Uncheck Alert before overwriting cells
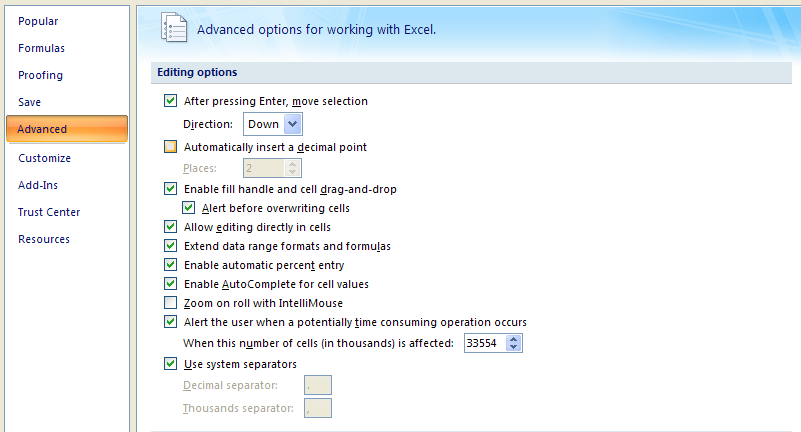The image size is (801, 432). coord(189,207)
